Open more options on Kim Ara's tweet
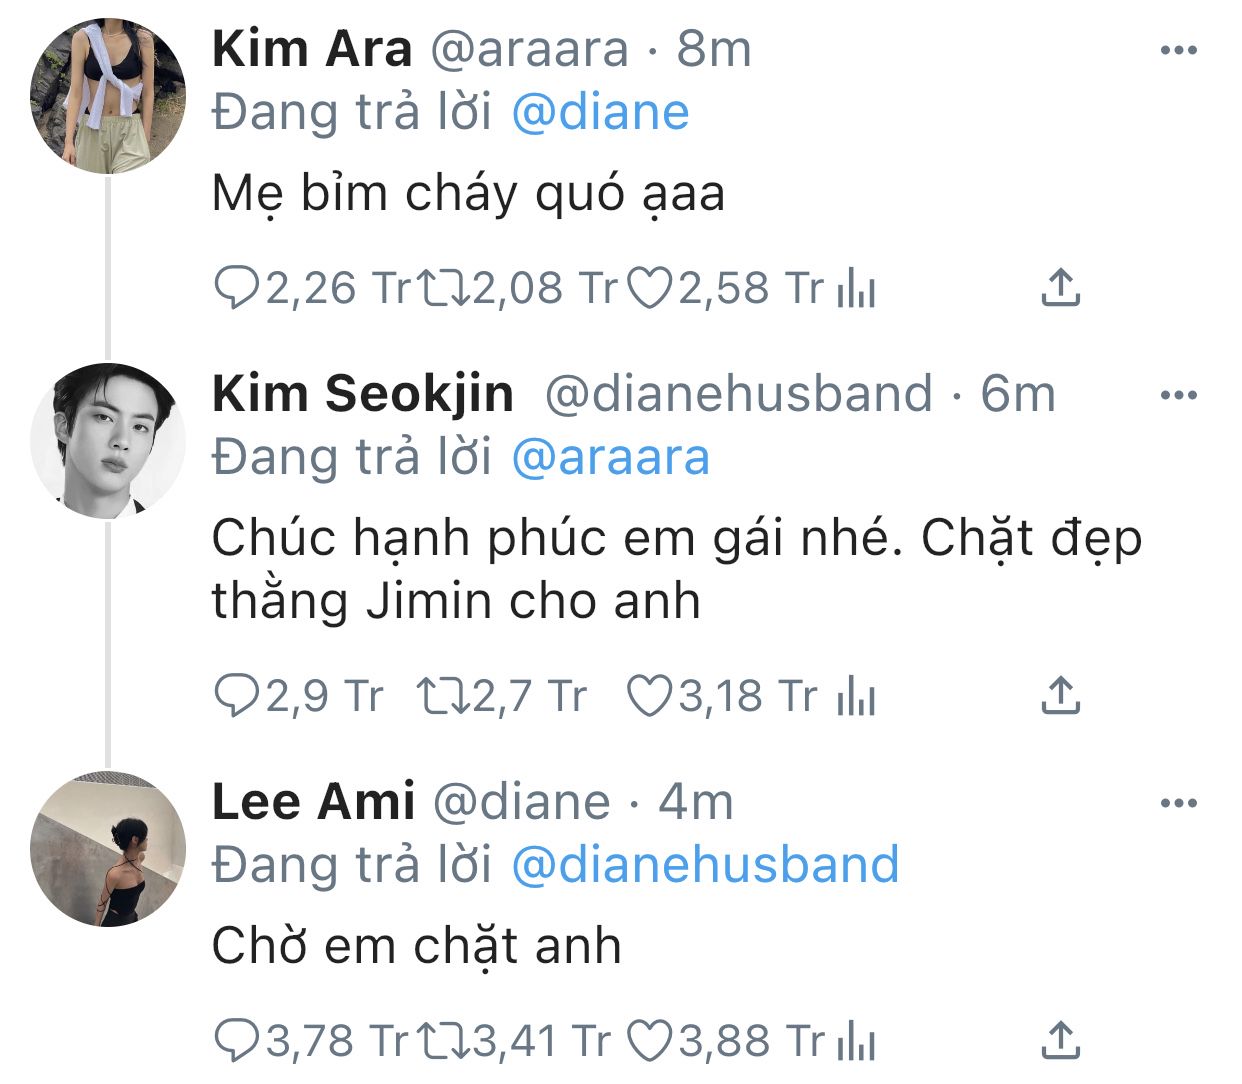Screen dimensions: 1242x1084 (1178, 50)
